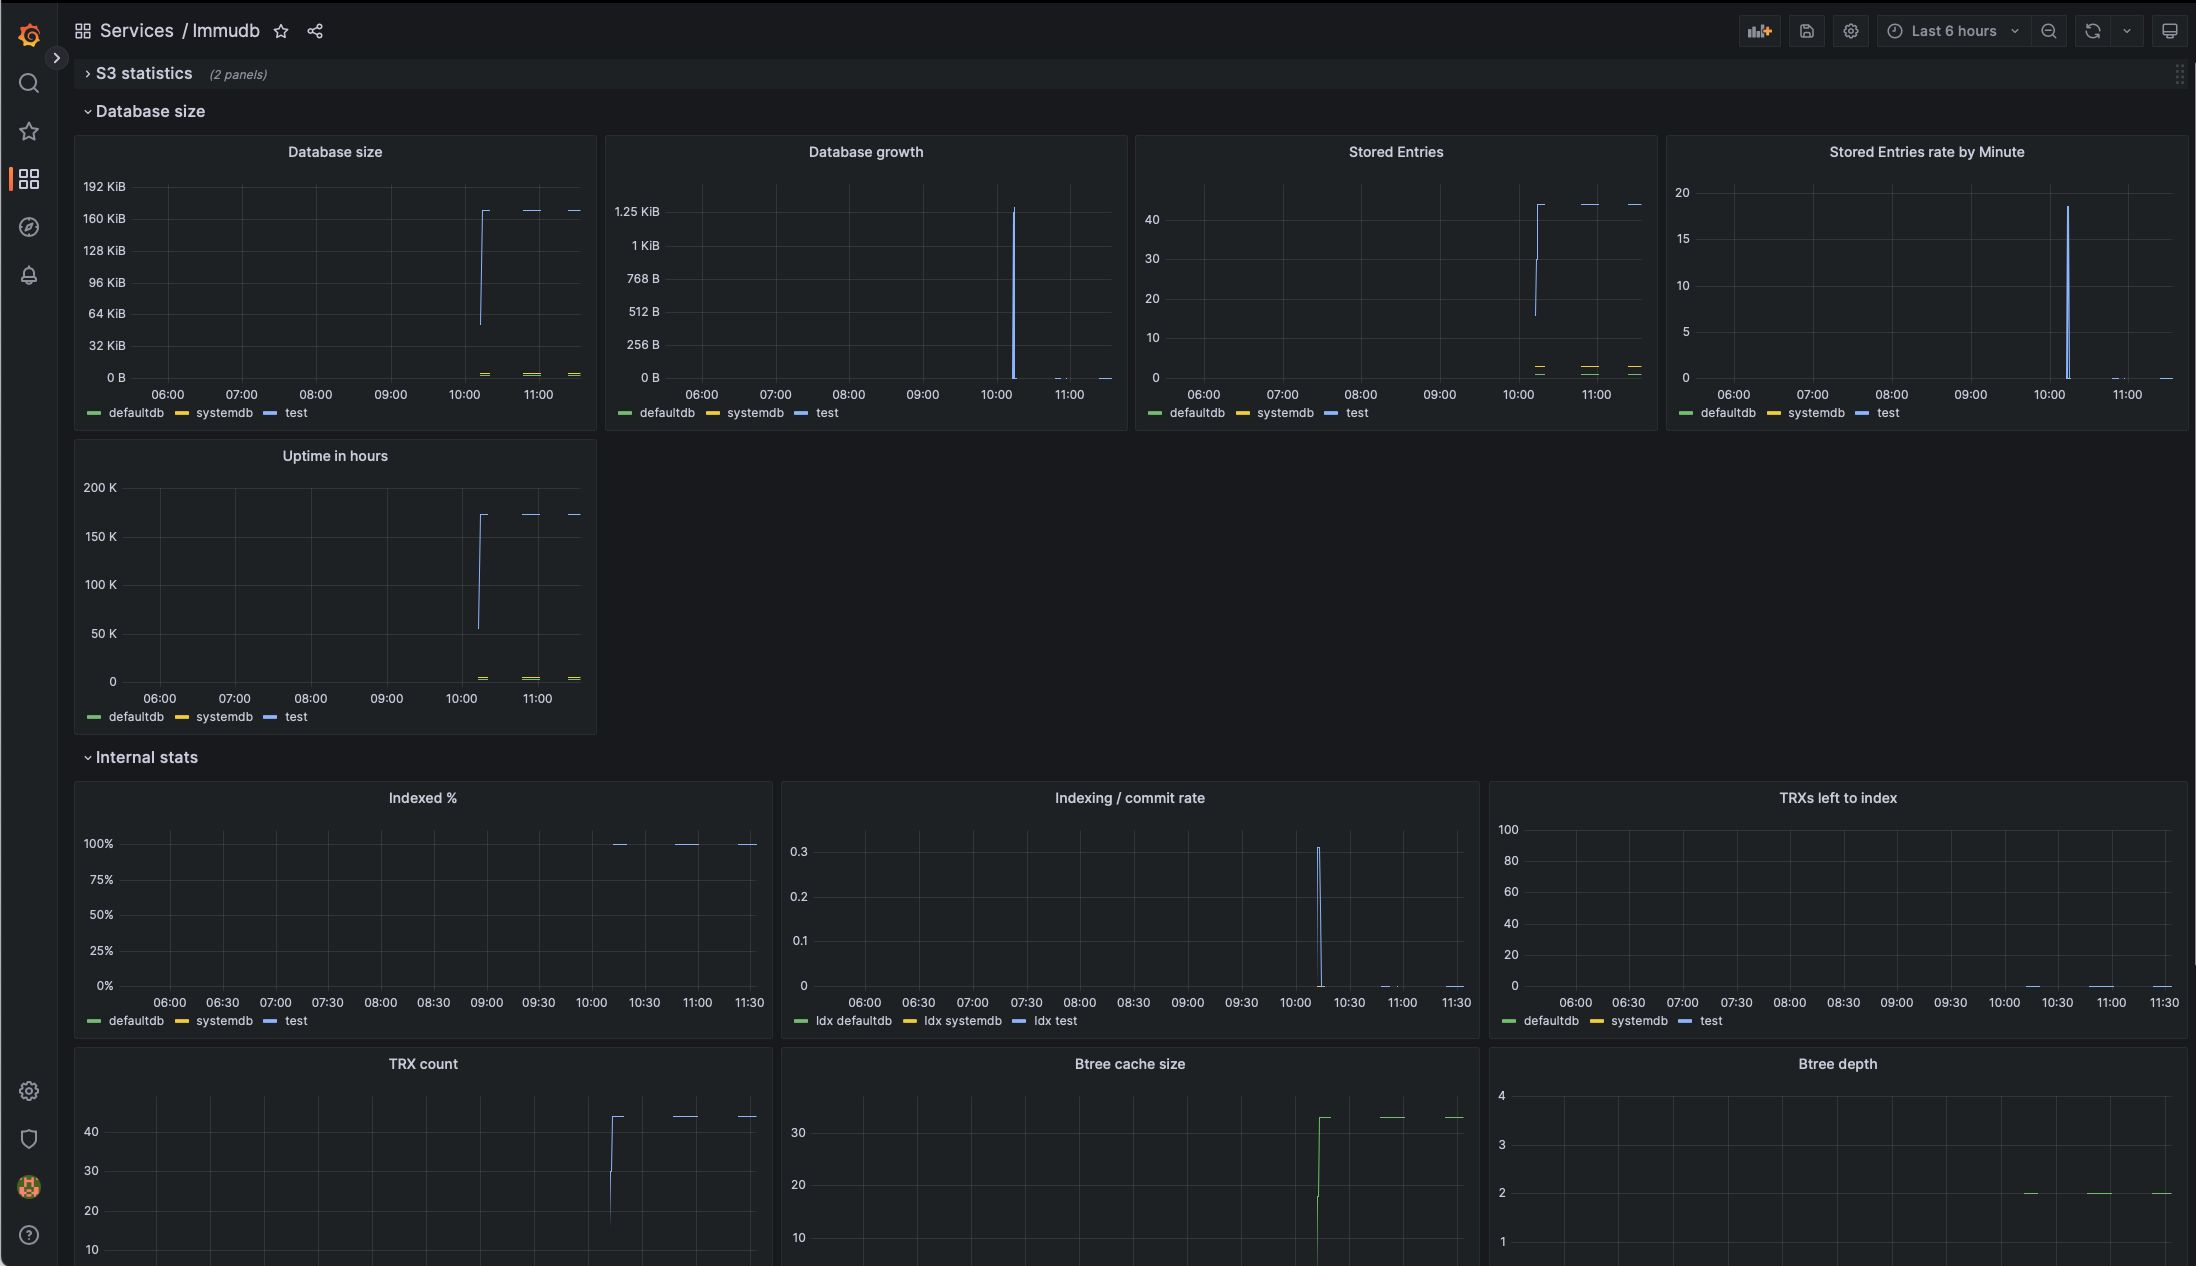Screen dimensions: 2196x1266
Task: Open the Explore compass icon
Action: coord(29,227)
